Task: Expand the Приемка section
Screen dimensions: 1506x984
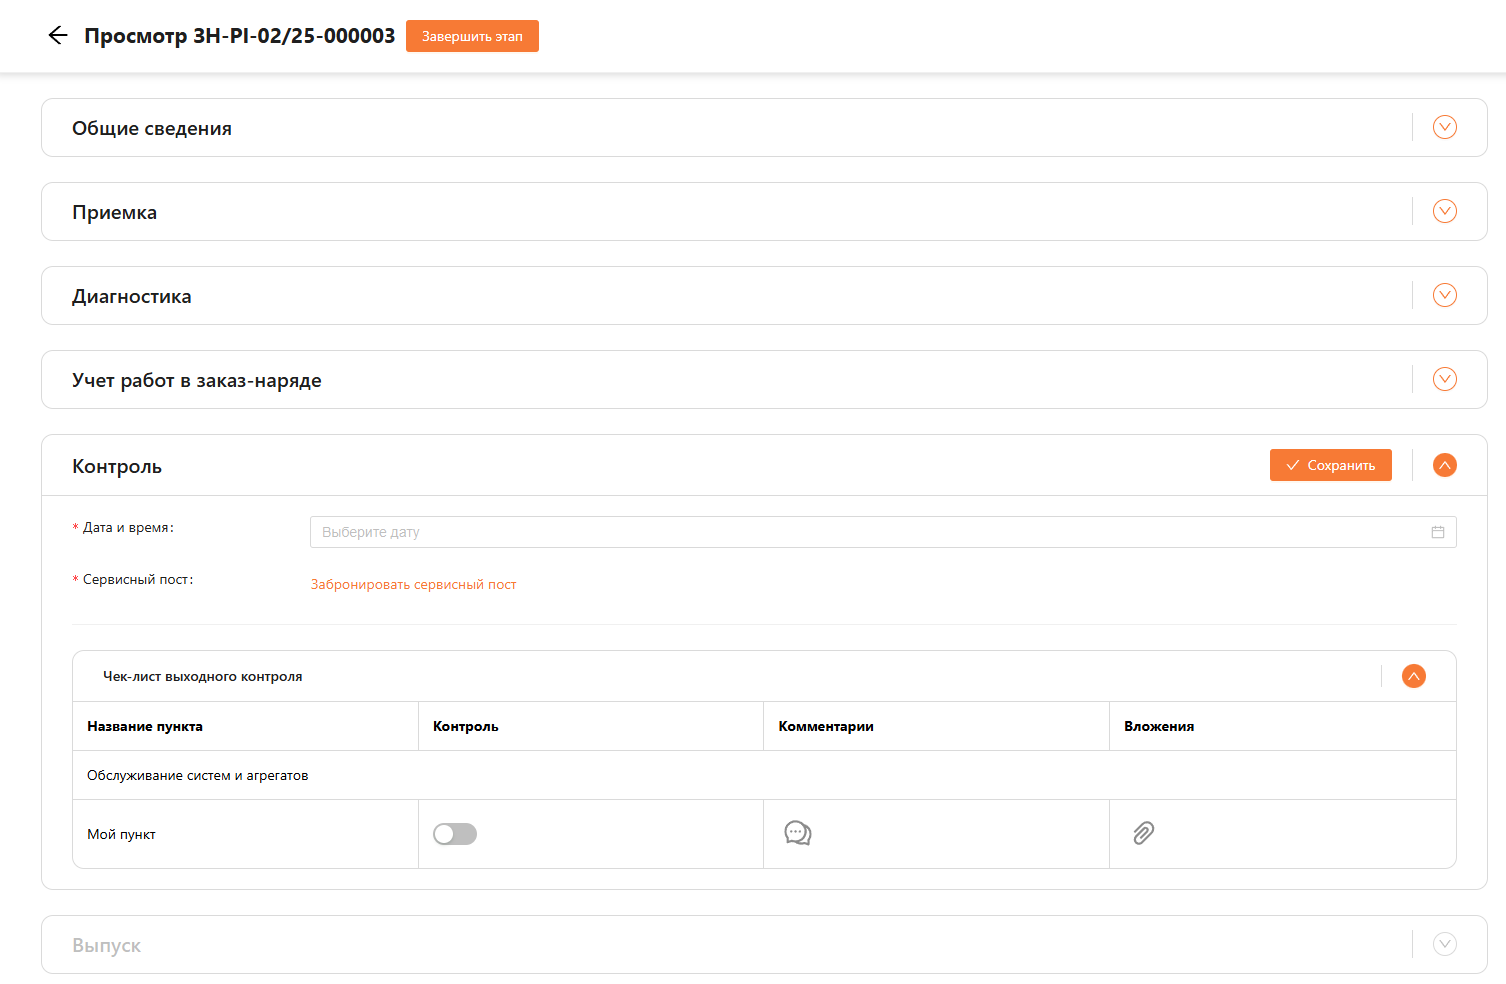Action: coord(1444,211)
